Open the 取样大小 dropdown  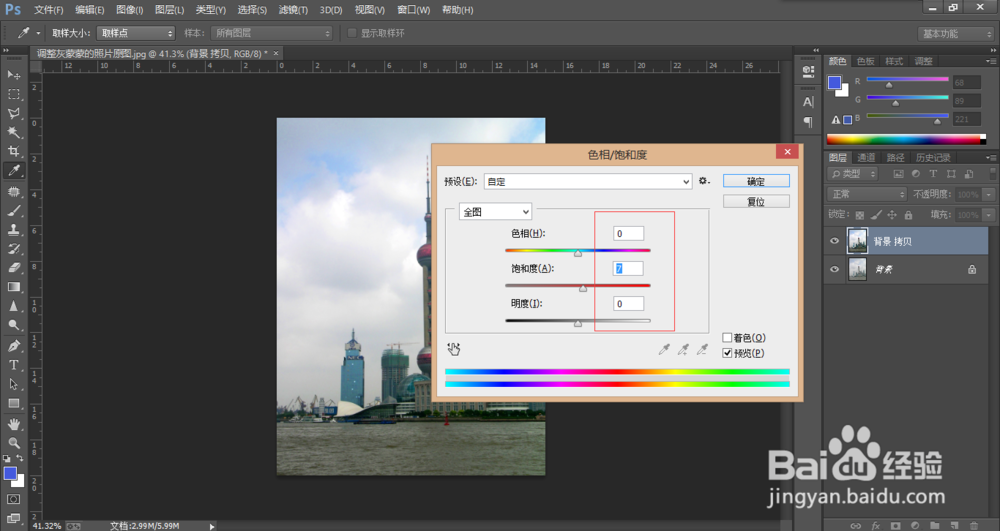[135, 33]
